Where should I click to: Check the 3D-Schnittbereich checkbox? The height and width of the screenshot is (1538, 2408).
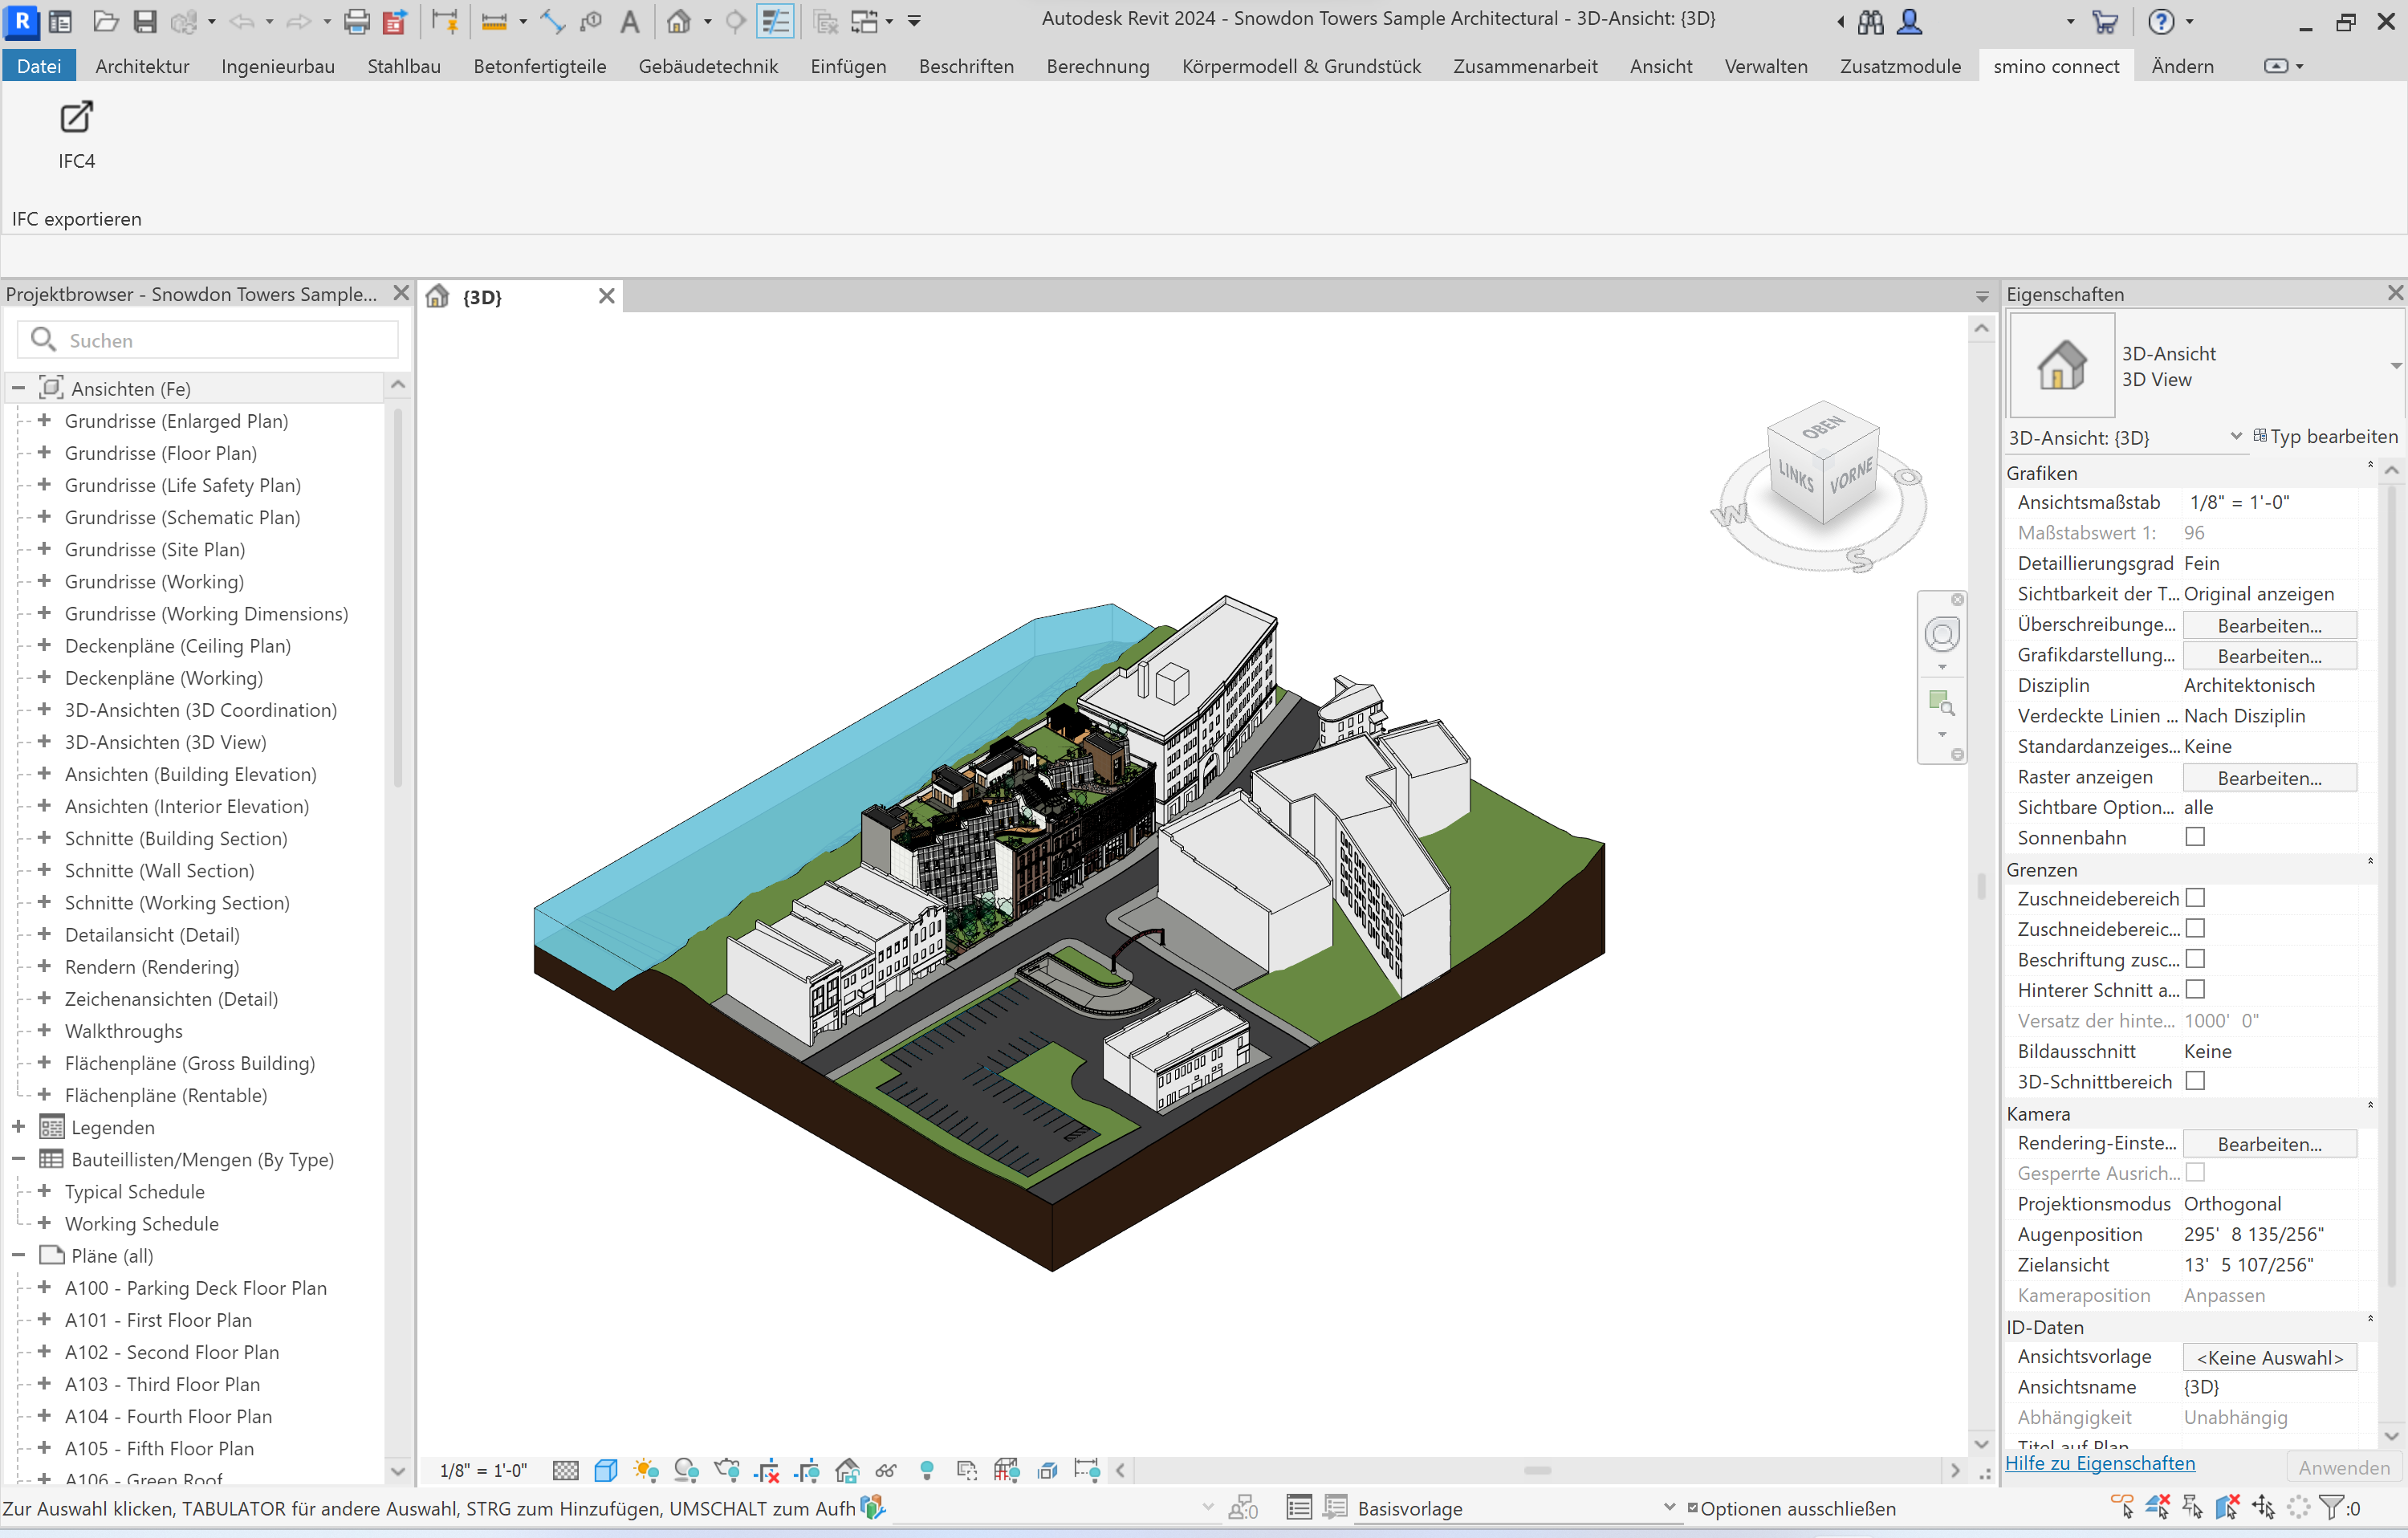click(x=2194, y=1081)
